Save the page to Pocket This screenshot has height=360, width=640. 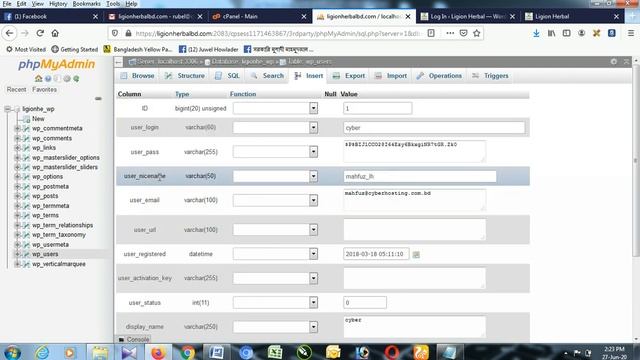[x=463, y=33]
